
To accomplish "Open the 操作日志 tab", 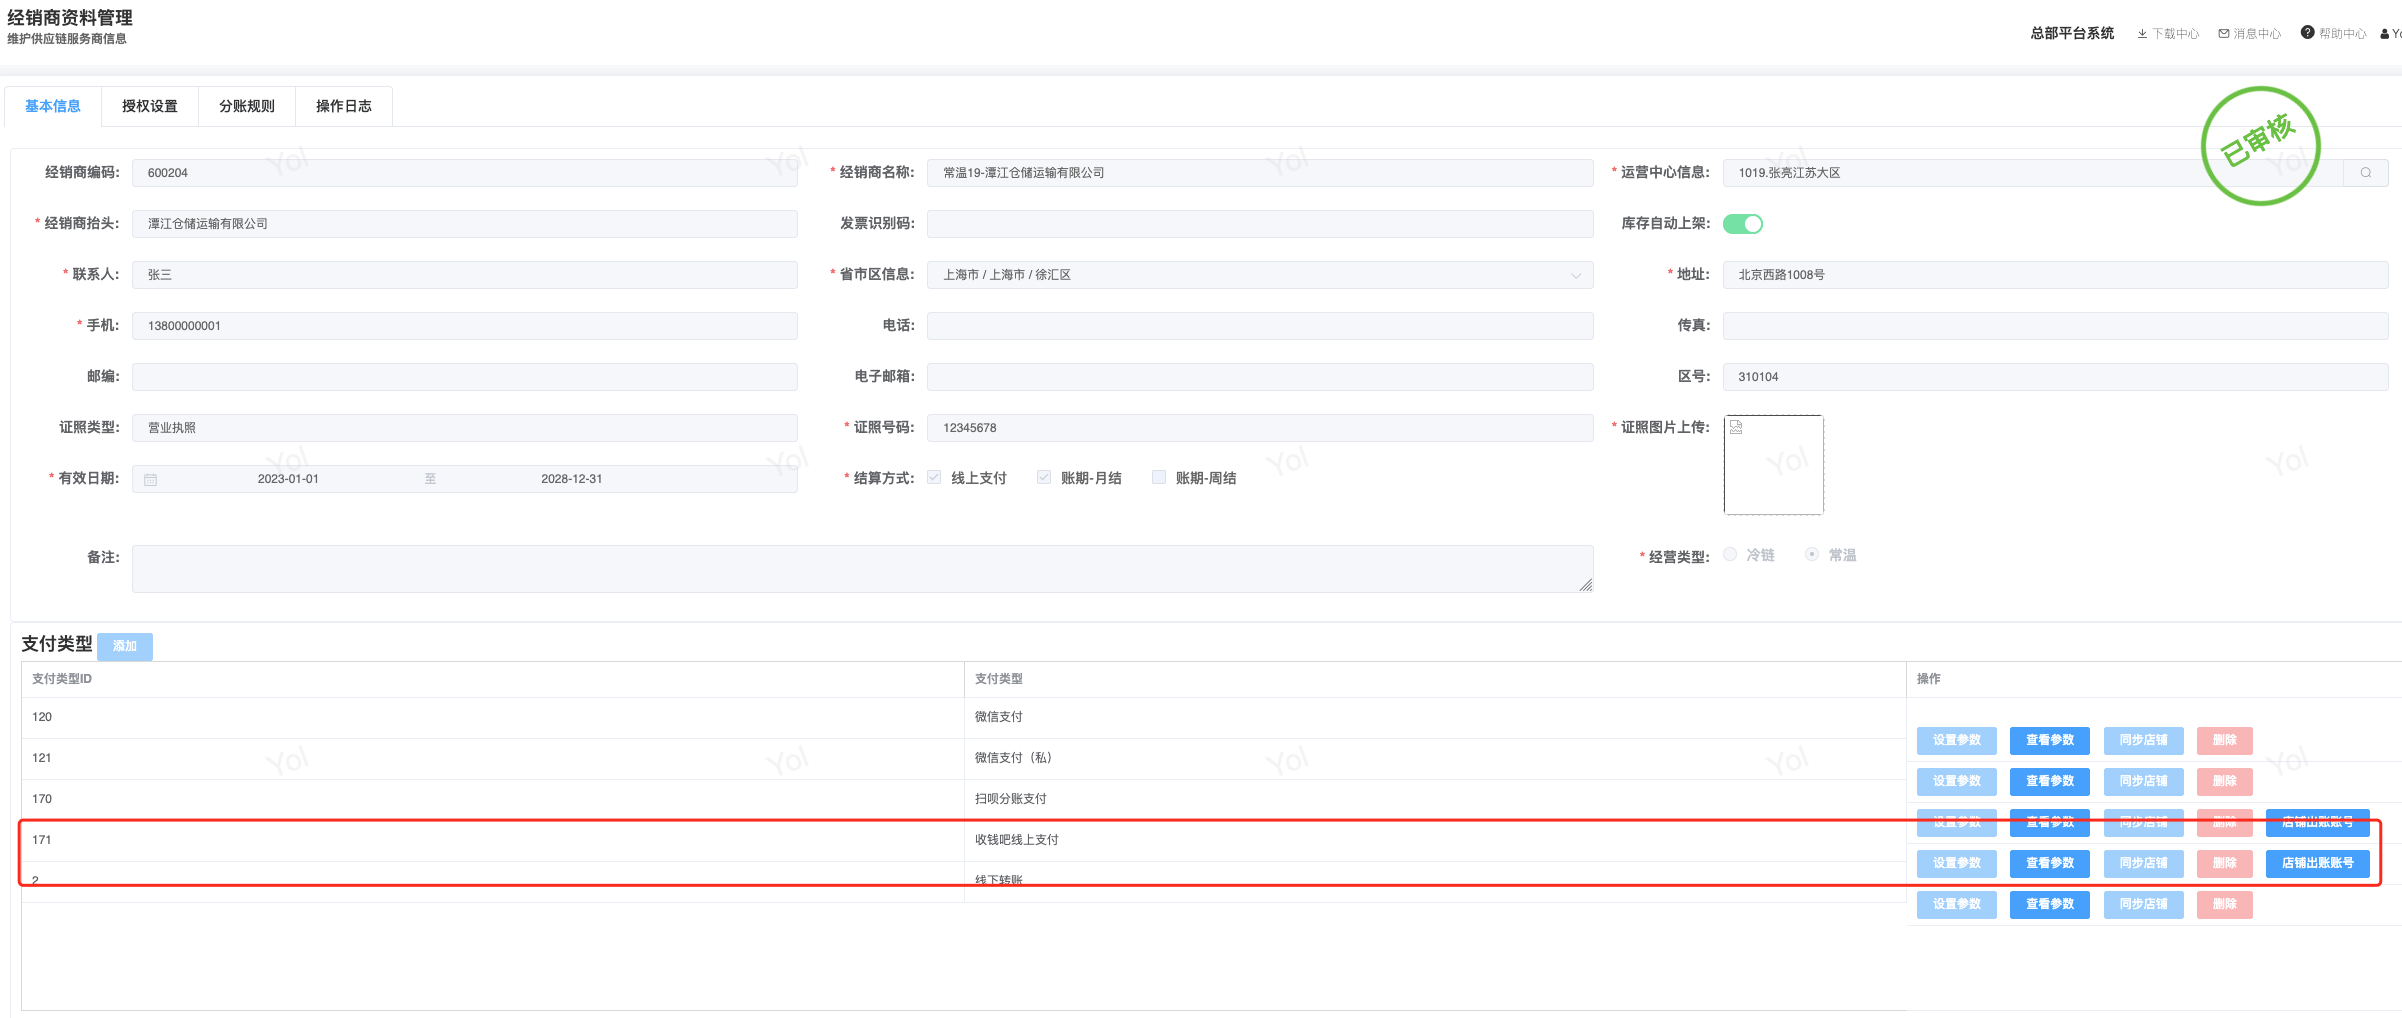I will coord(344,106).
